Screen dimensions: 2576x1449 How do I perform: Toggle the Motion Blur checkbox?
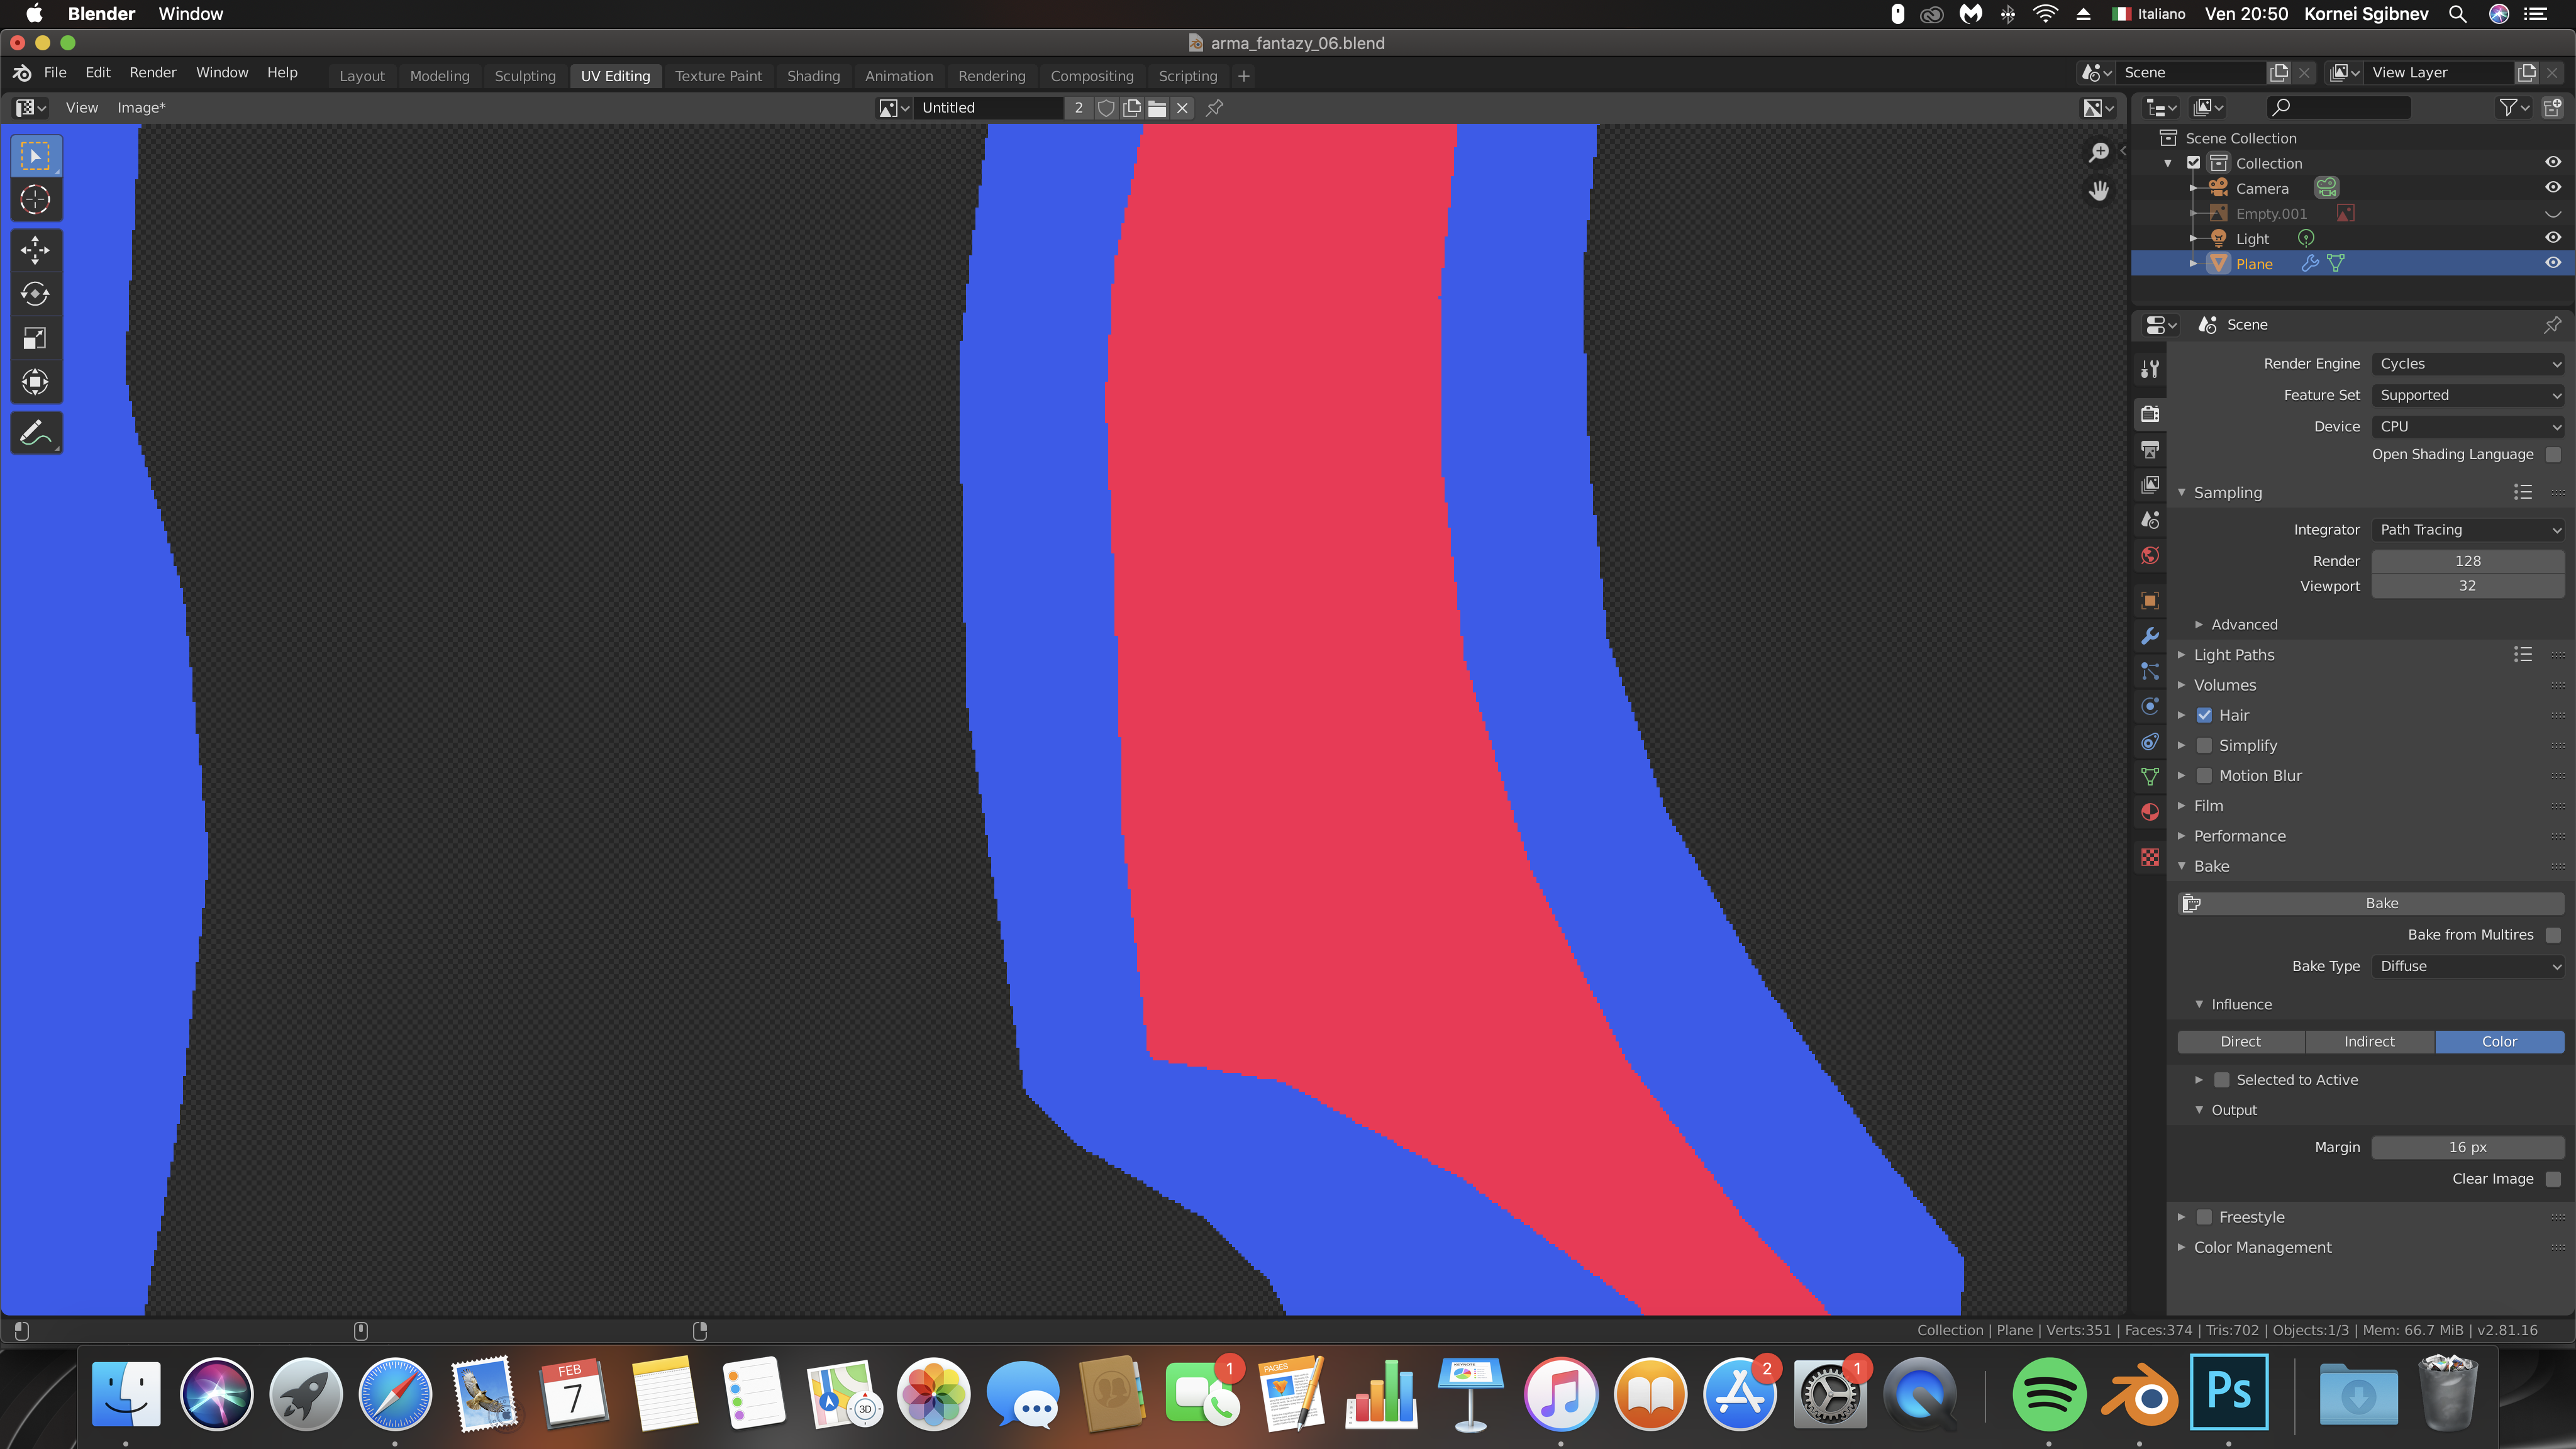coord(2204,776)
